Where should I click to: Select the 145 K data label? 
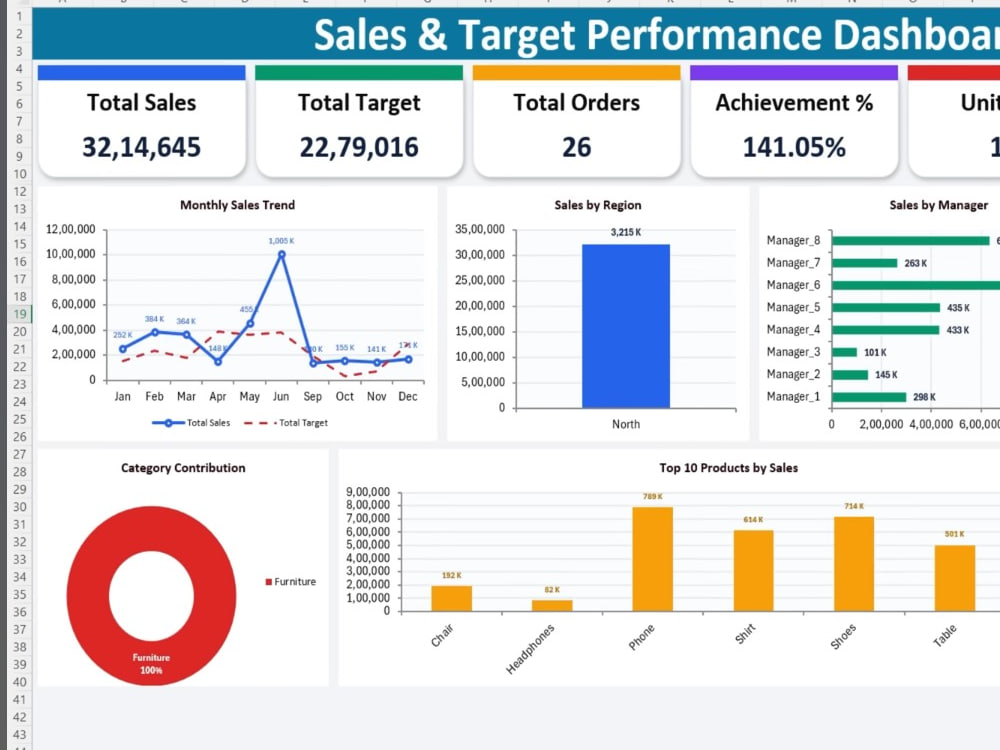coord(886,375)
